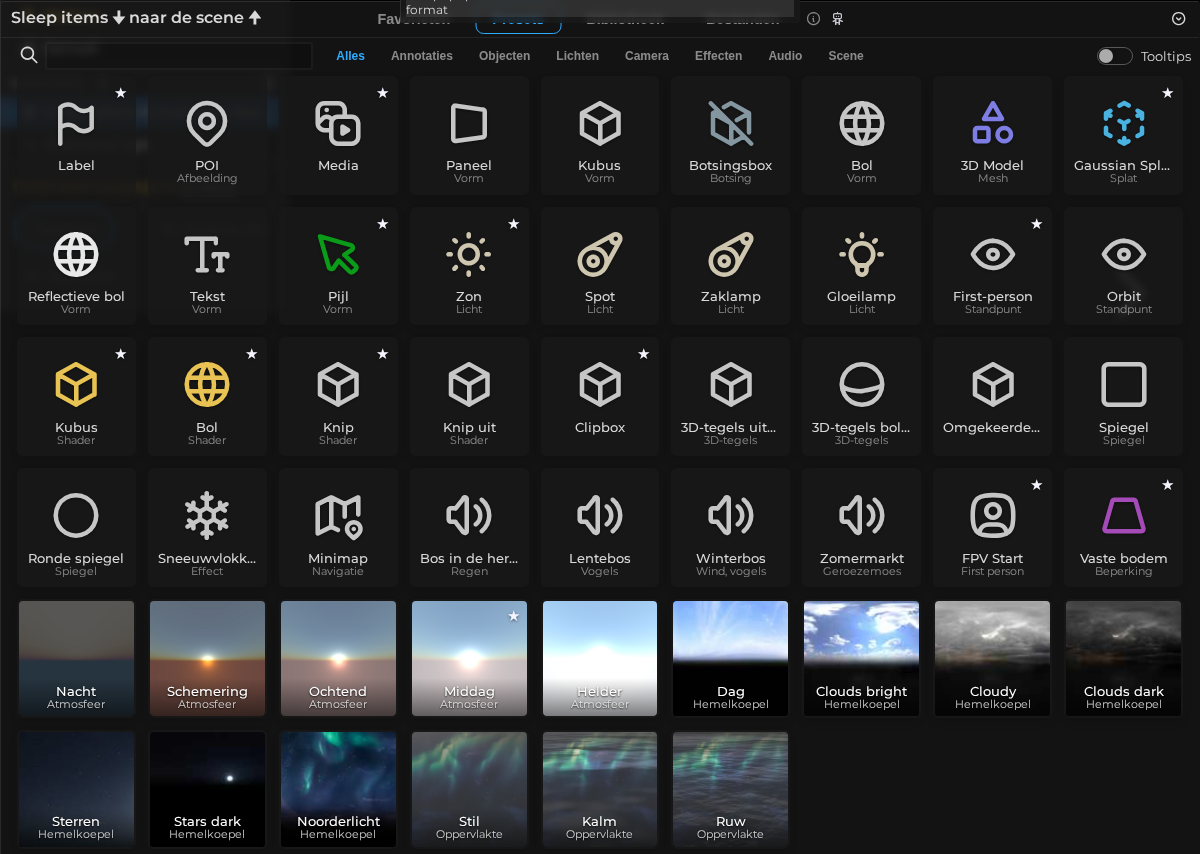1200x854 pixels.
Task: Pick the First-person standpunt
Action: coord(993,265)
